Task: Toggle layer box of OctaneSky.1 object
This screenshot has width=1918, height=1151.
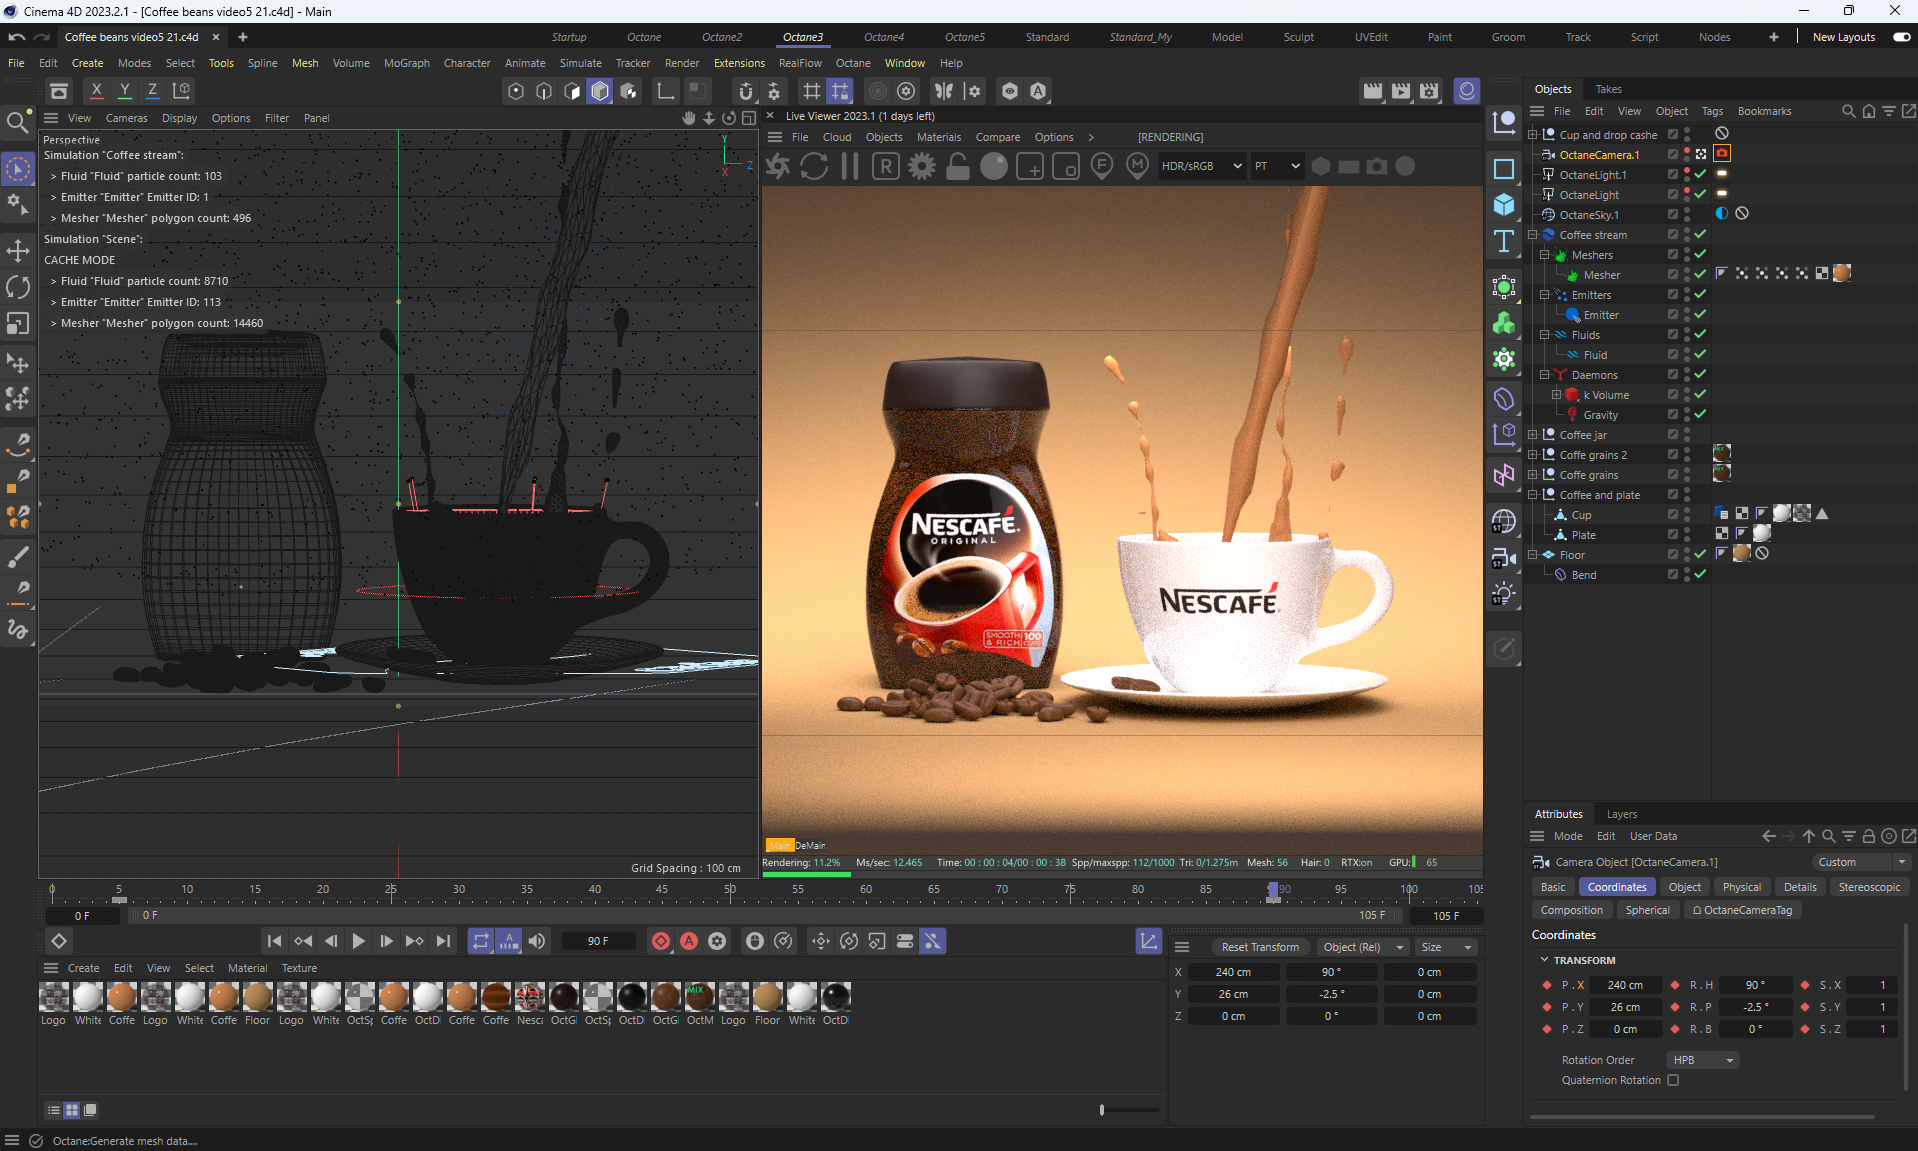Action: click(1672, 215)
